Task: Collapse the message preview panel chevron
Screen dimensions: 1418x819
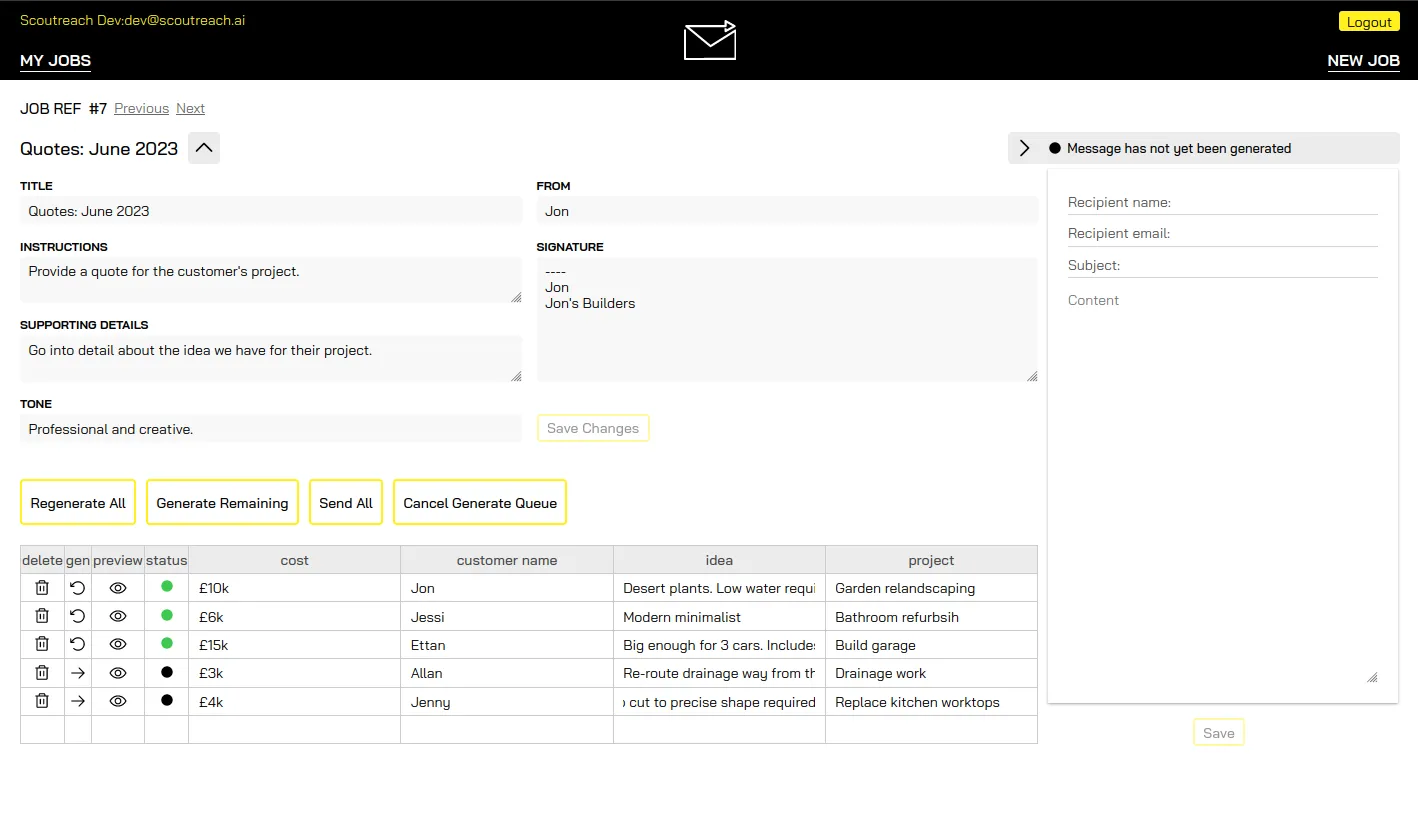Action: [1023, 147]
